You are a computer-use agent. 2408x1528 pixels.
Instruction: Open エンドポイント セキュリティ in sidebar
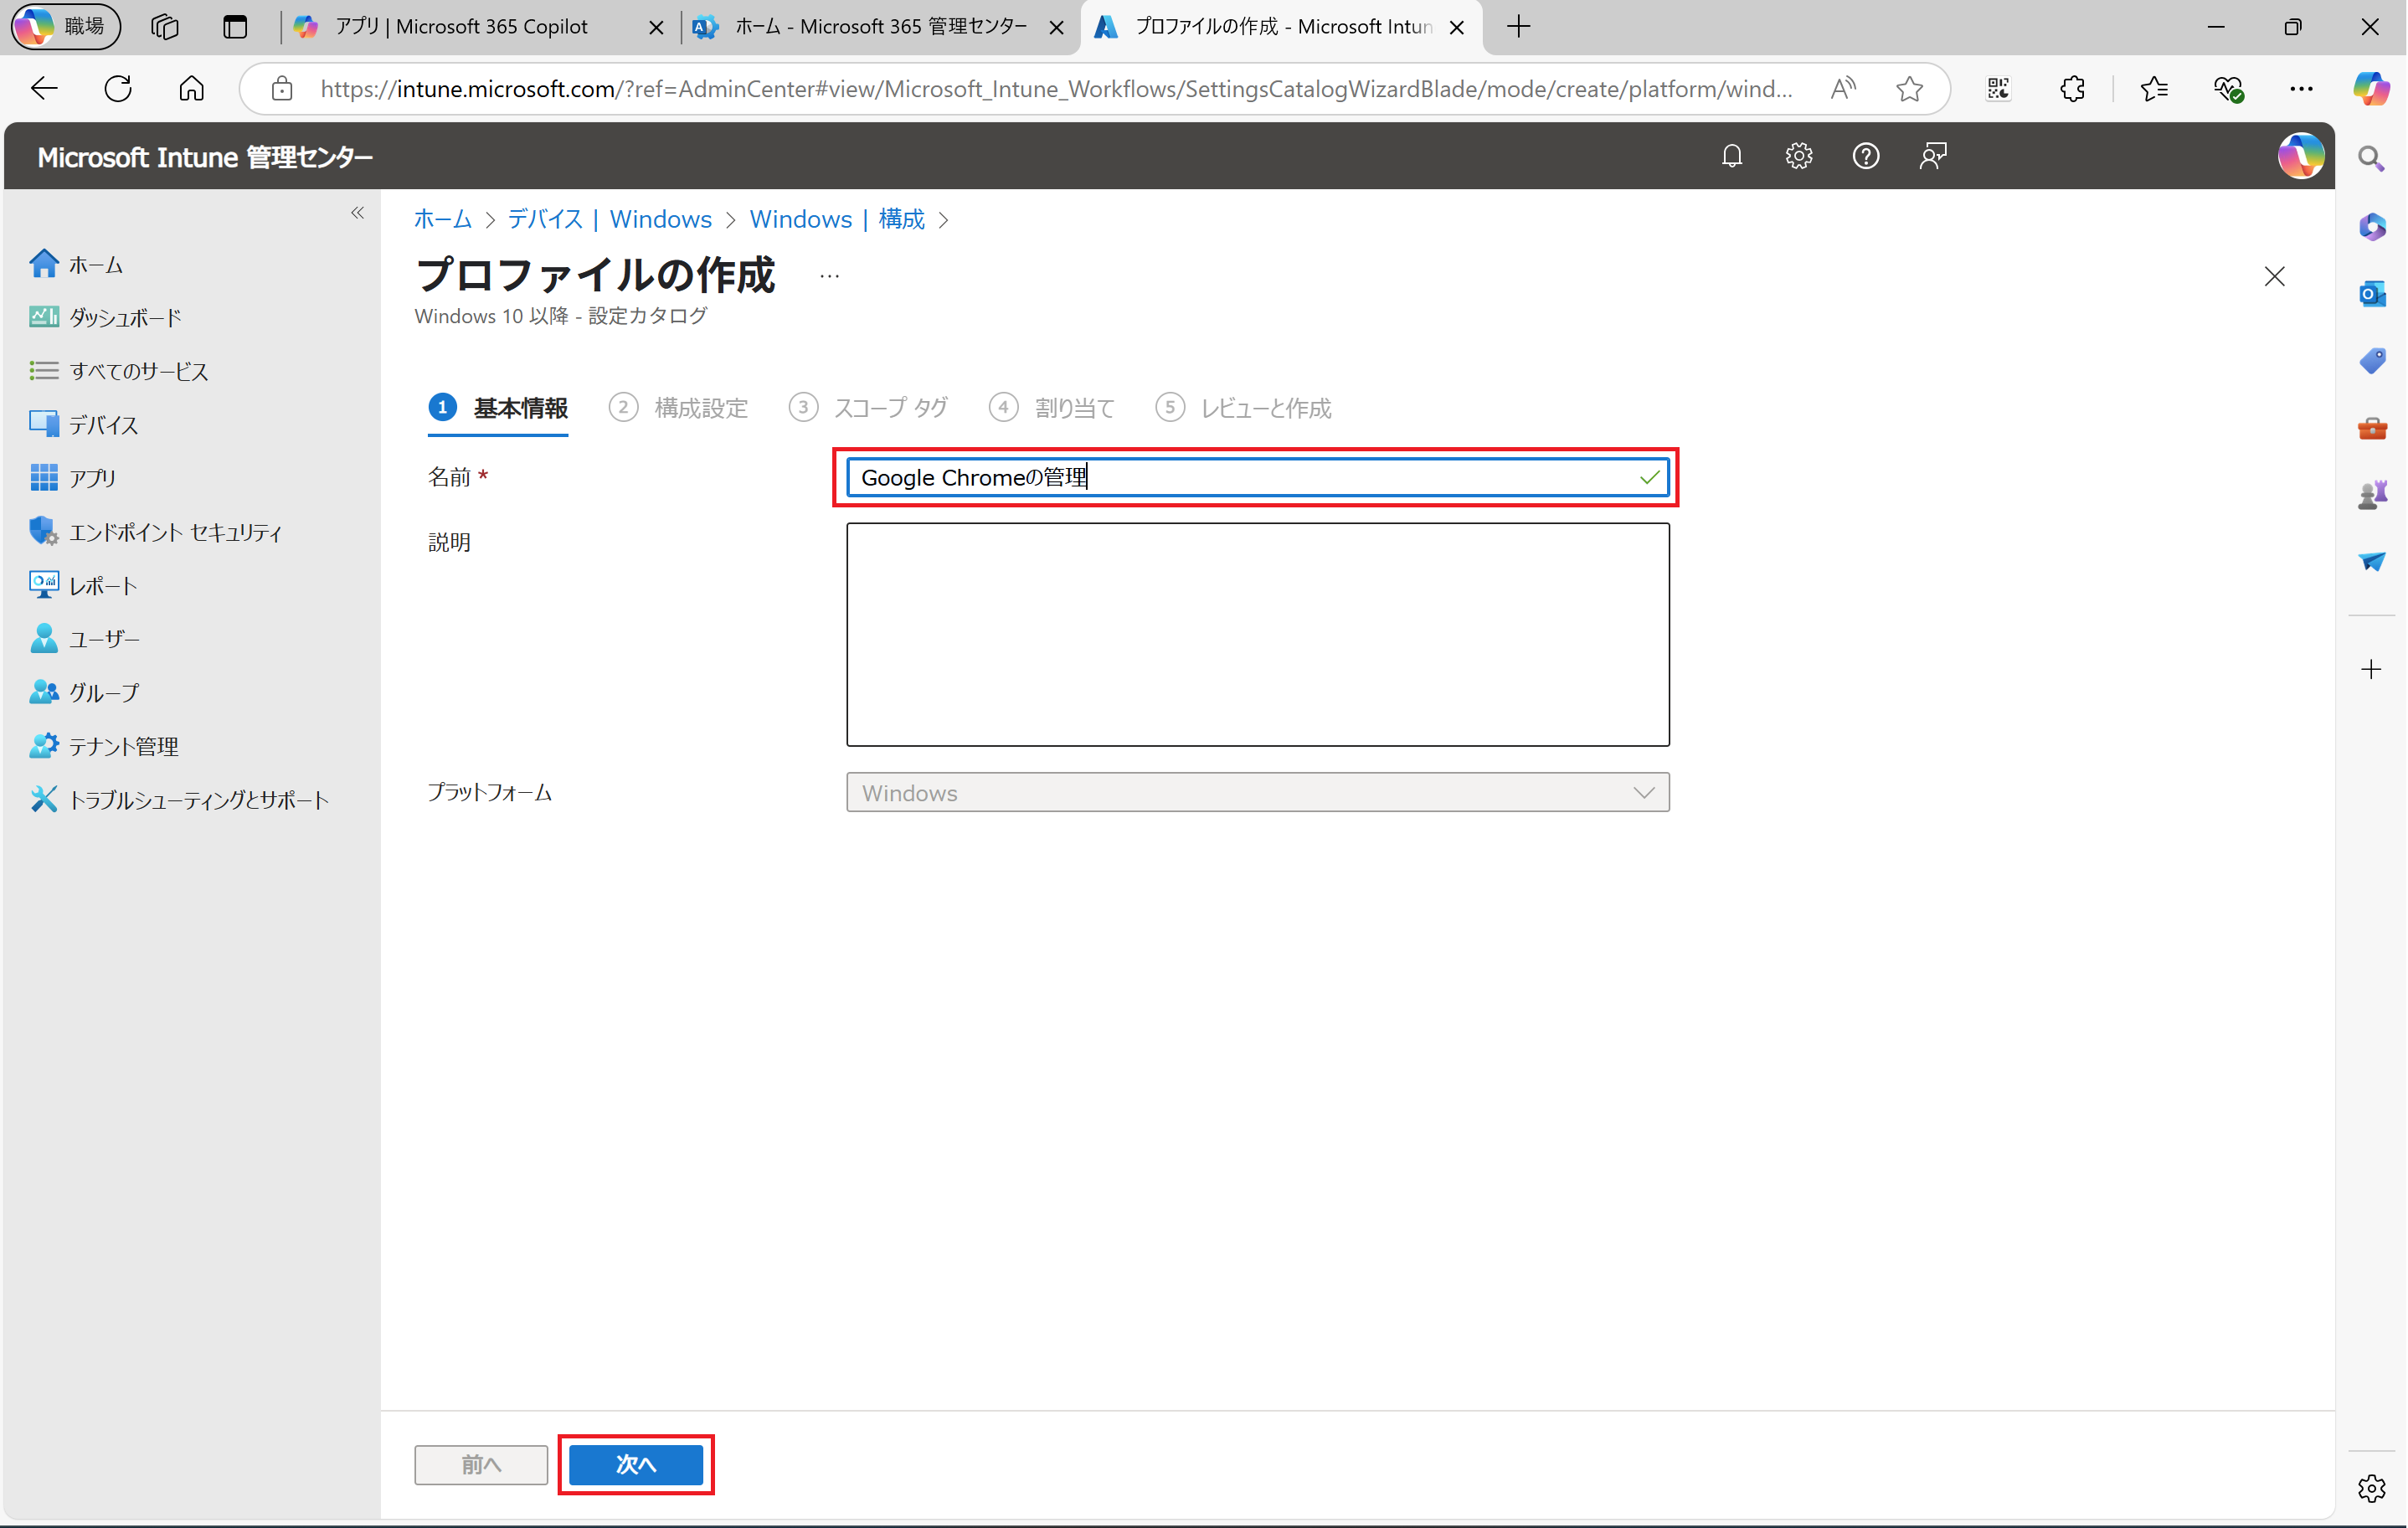click(175, 532)
